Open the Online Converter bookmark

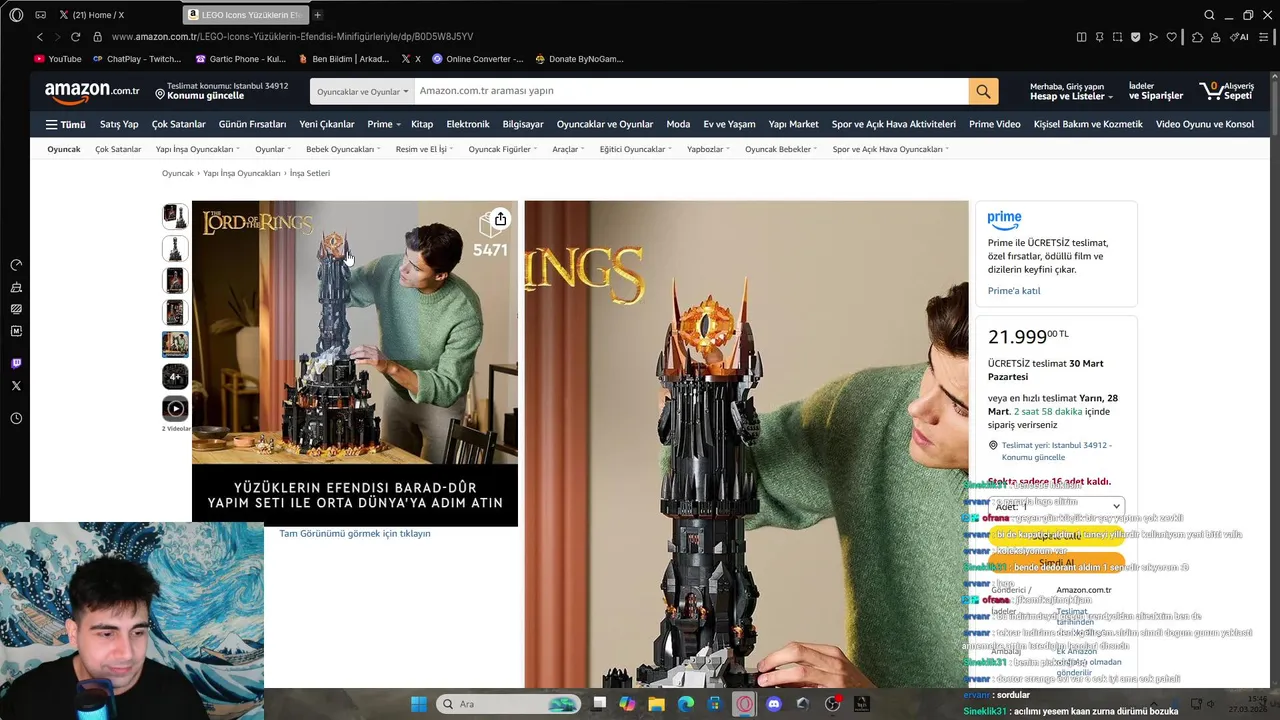477,59
